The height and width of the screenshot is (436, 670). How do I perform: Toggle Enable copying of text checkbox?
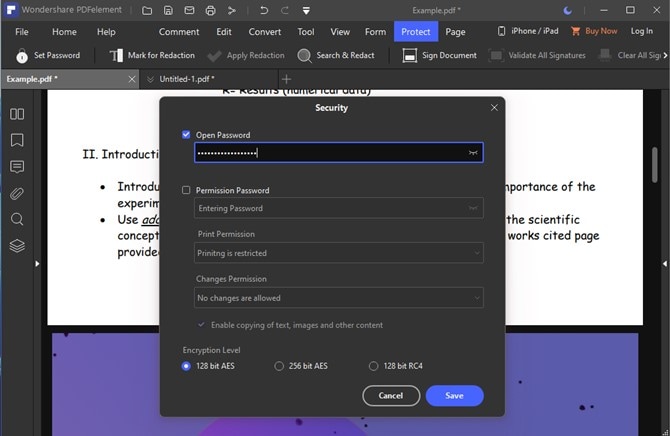201,325
